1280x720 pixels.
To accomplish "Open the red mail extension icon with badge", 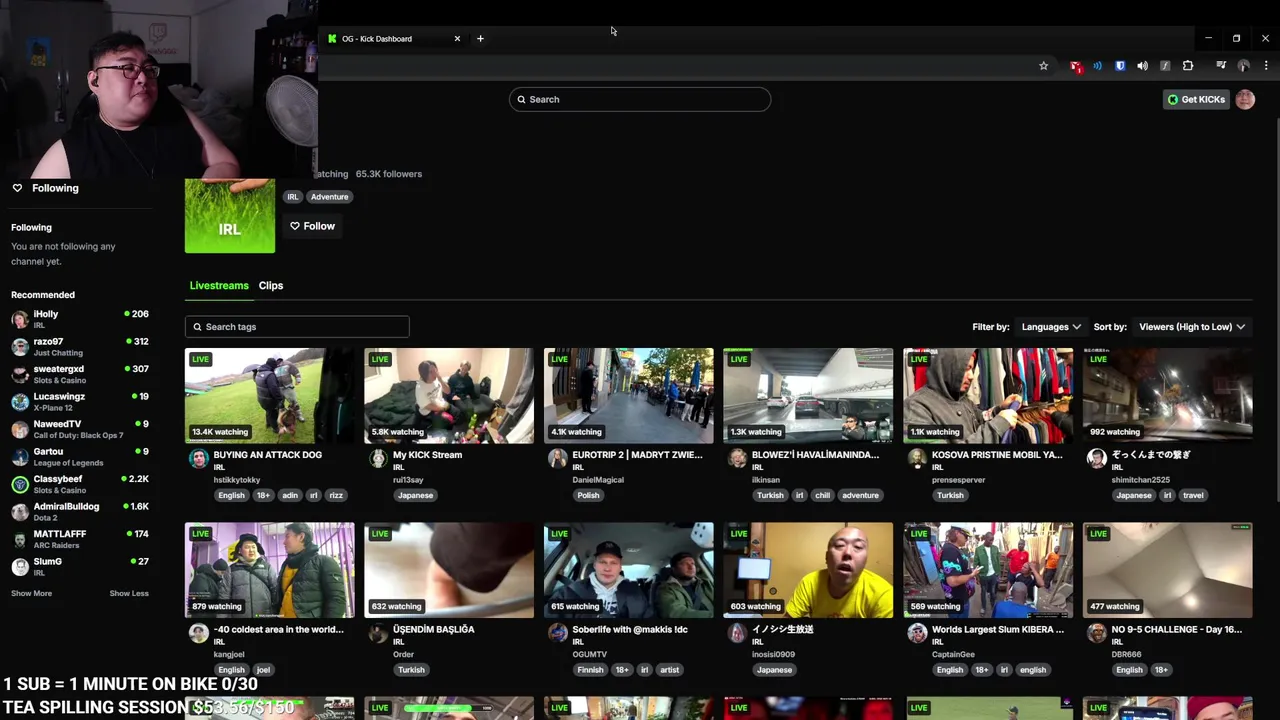I will (x=1075, y=66).
